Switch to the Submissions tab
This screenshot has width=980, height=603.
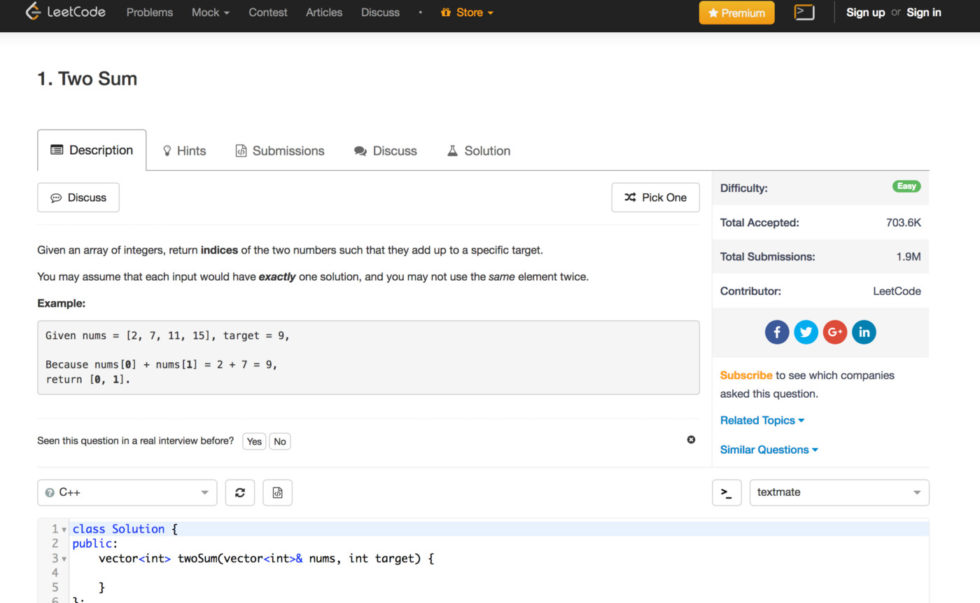(280, 151)
